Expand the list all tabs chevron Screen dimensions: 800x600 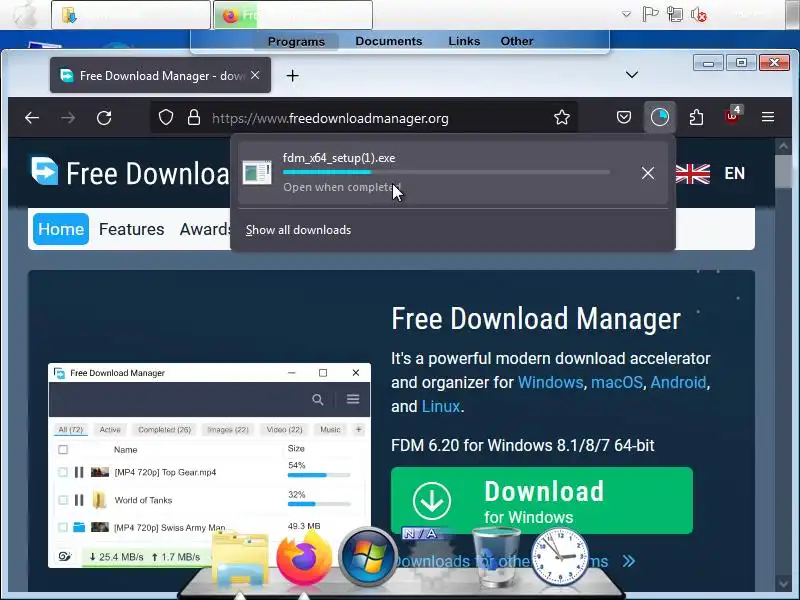pyautogui.click(x=632, y=75)
